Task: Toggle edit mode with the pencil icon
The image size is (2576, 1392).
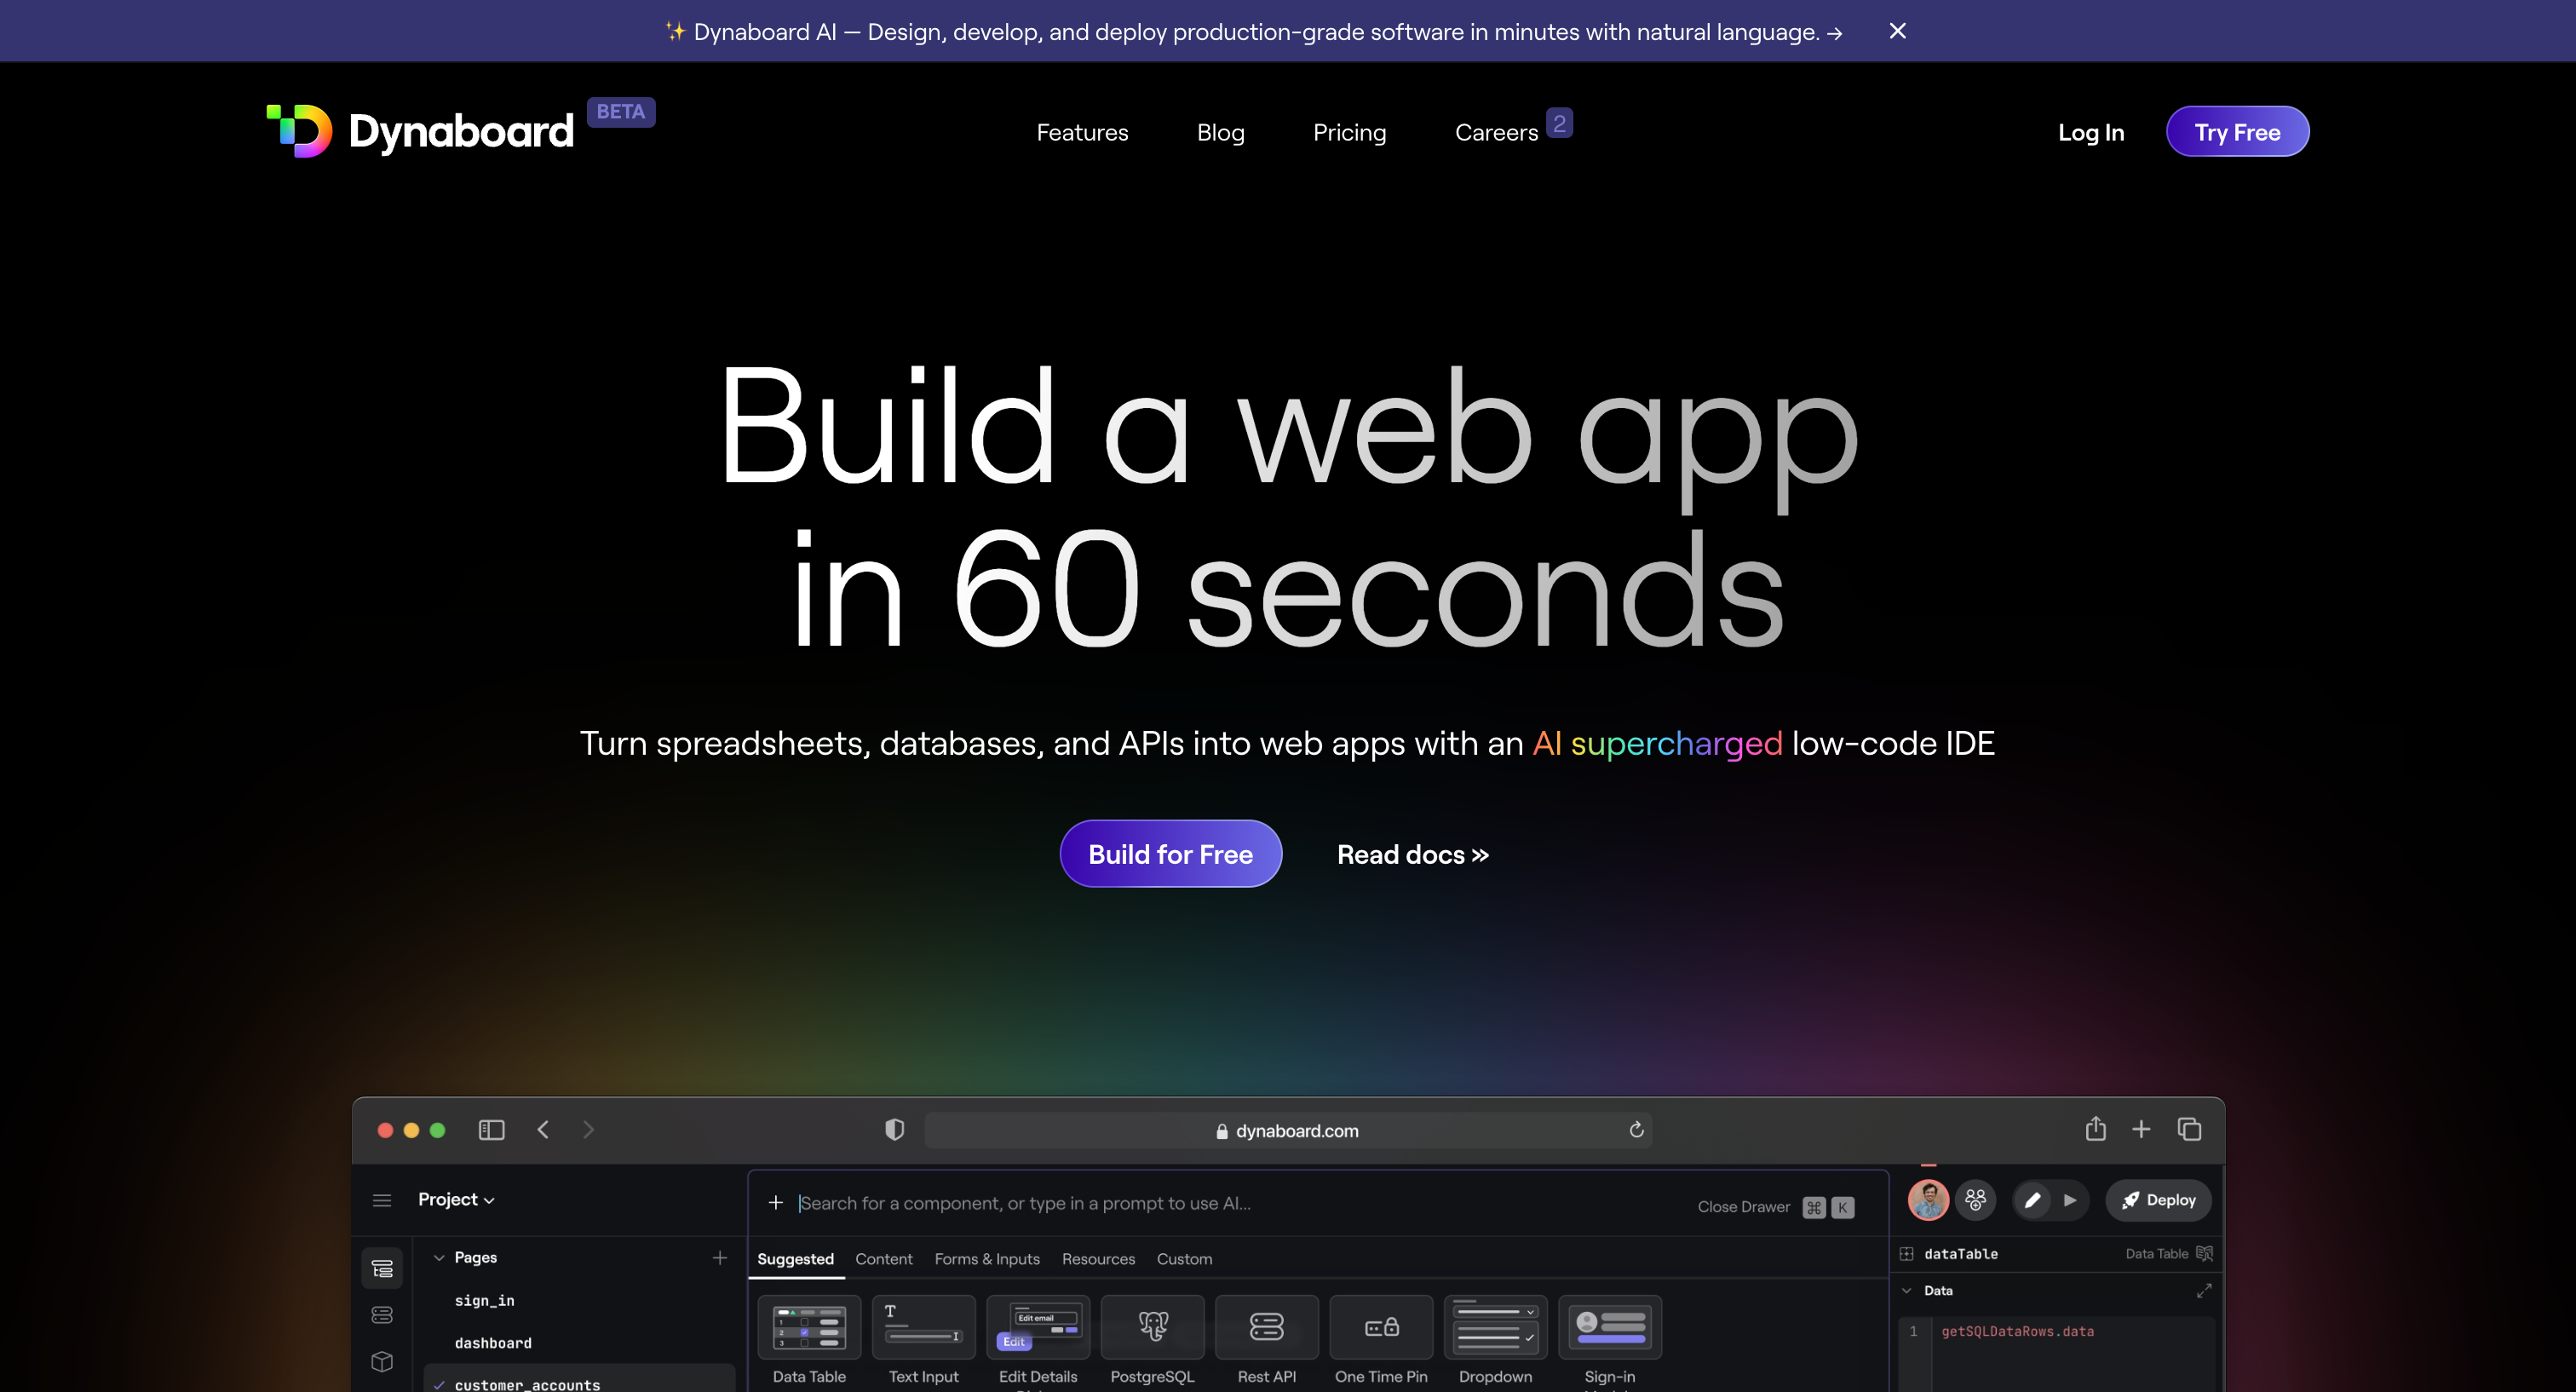Action: (x=2032, y=1200)
